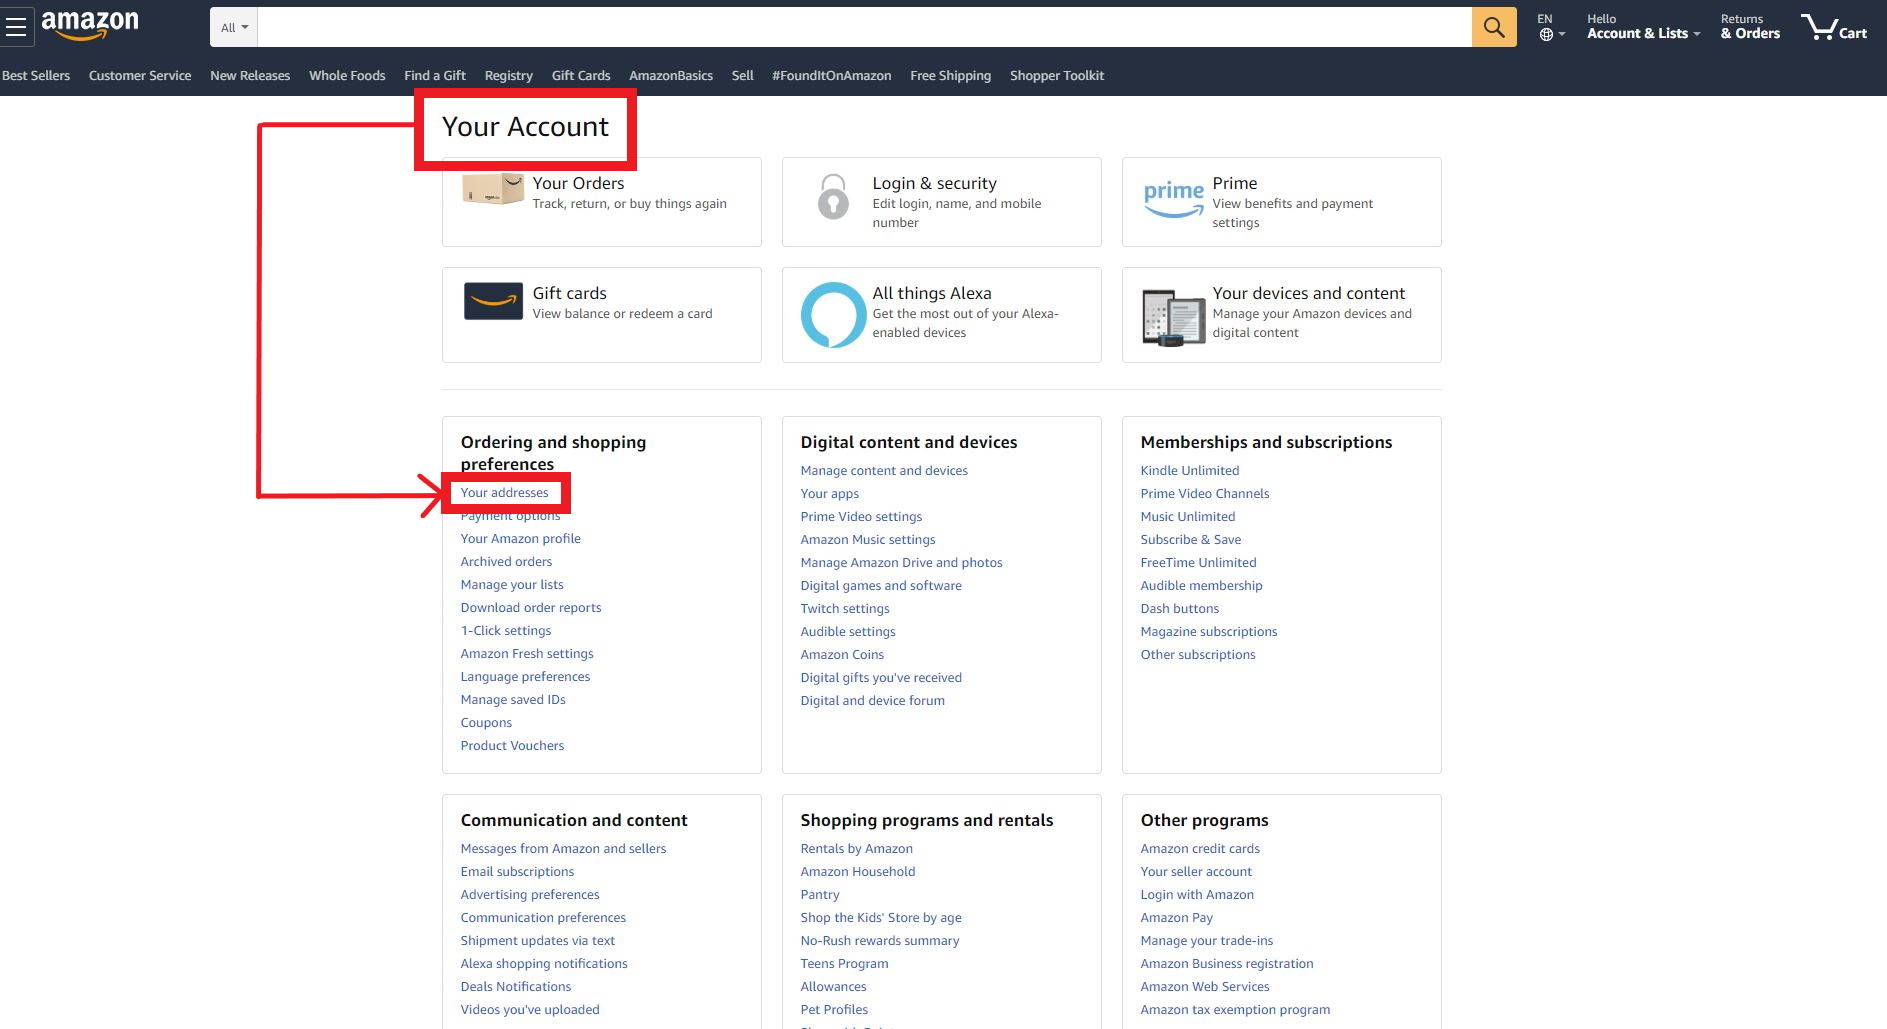Open the All things Alexa card title
The height and width of the screenshot is (1029, 1887).
point(932,293)
